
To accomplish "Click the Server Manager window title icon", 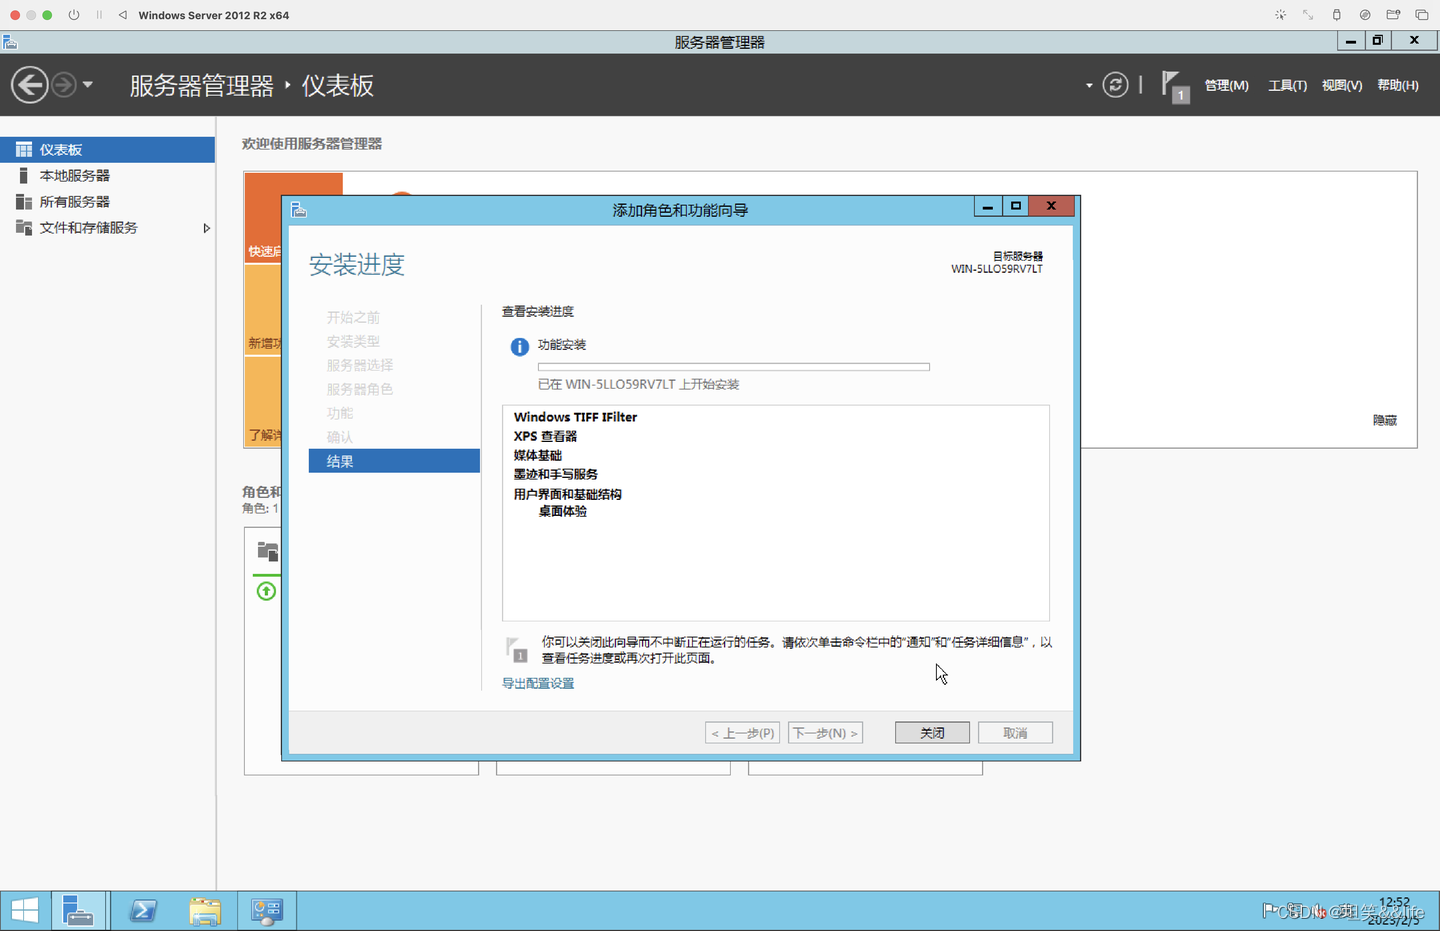I will (10, 42).
